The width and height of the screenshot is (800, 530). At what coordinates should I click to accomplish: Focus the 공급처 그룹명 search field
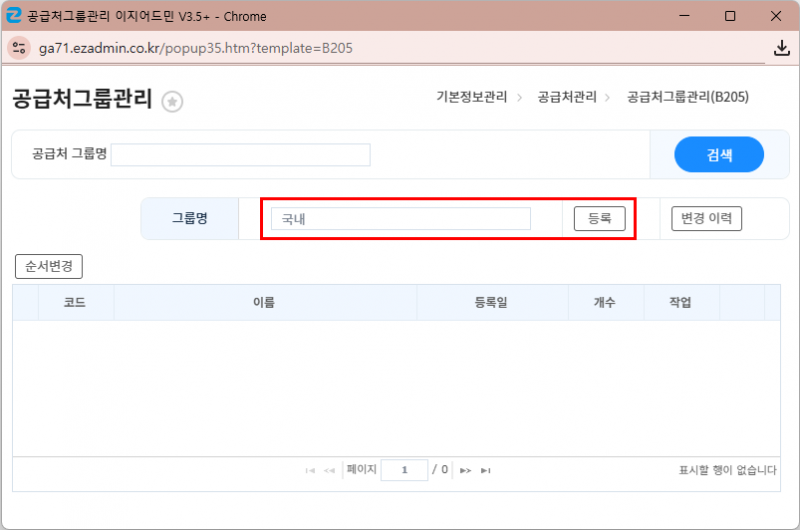click(x=241, y=155)
